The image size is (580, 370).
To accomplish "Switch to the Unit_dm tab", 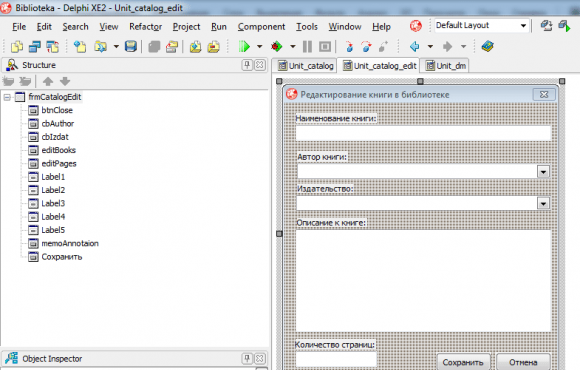I will point(446,66).
